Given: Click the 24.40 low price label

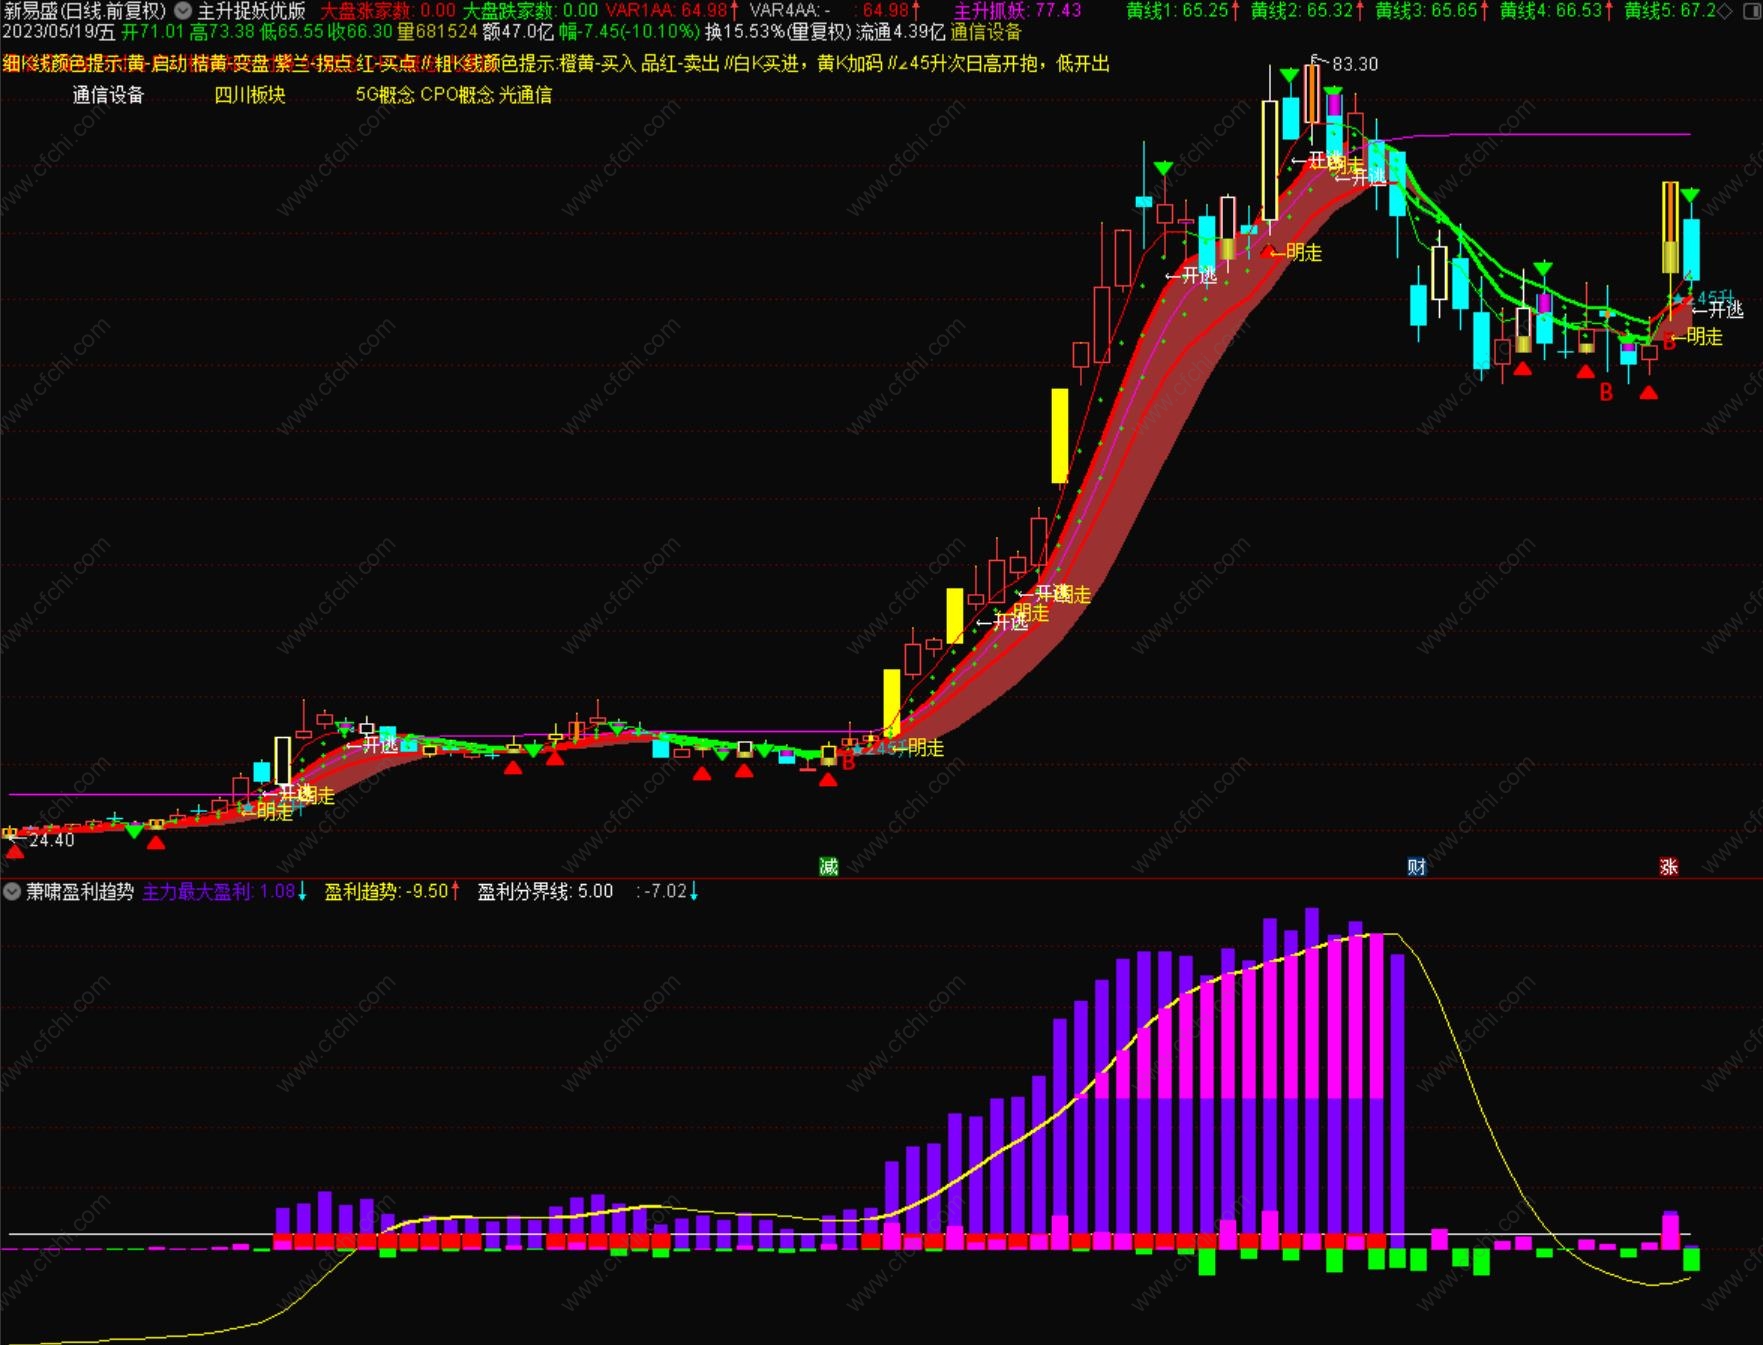Looking at the screenshot, I should coord(51,840).
